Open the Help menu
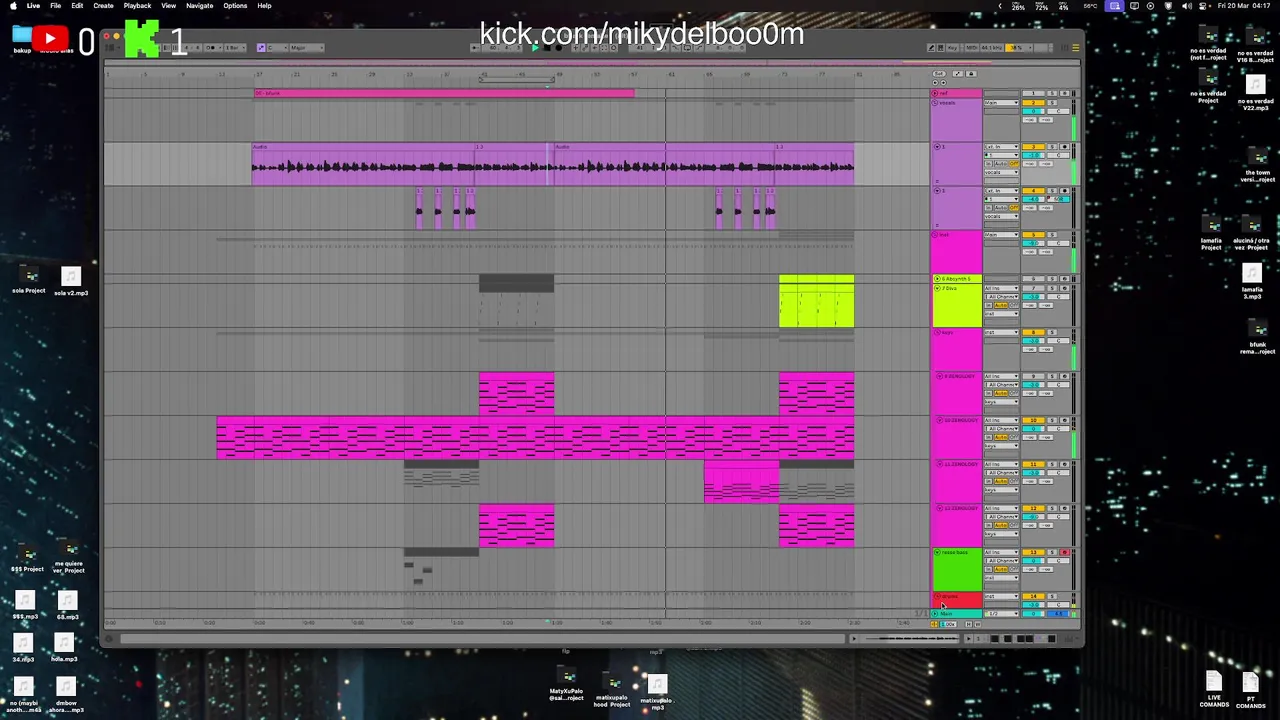Image resolution: width=1280 pixels, height=720 pixels. 264,6
